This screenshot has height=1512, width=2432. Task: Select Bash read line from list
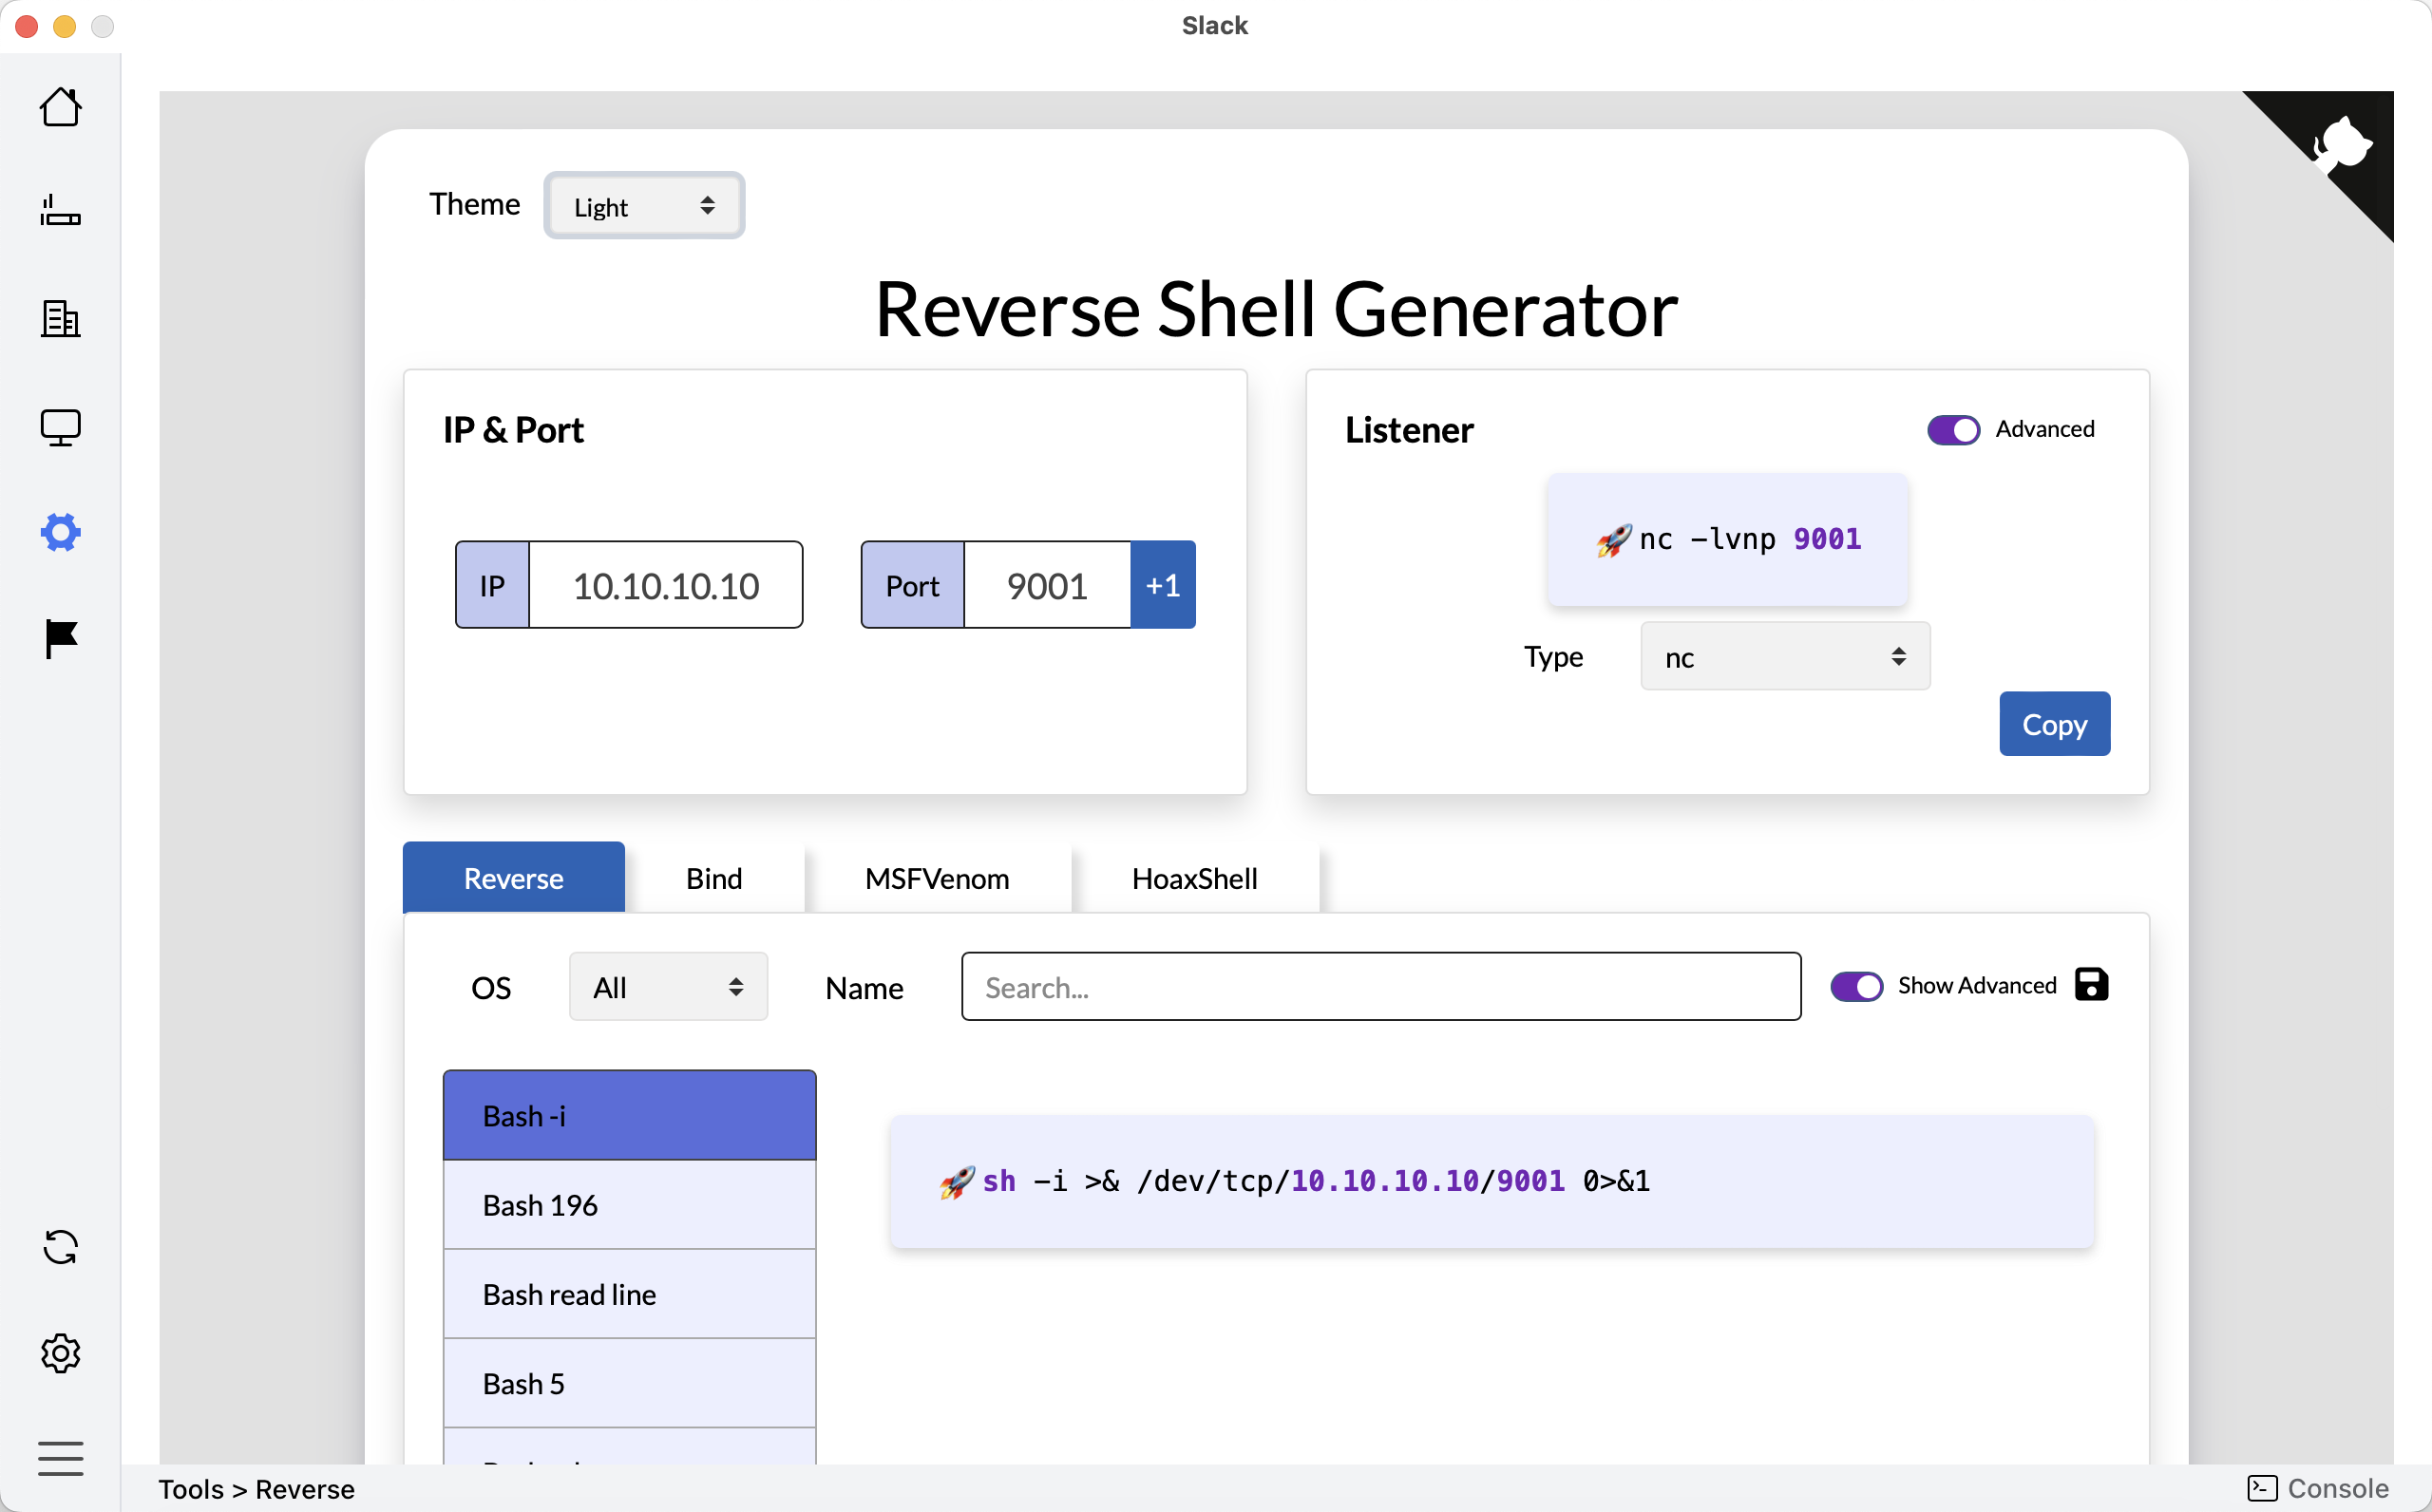pos(629,1294)
